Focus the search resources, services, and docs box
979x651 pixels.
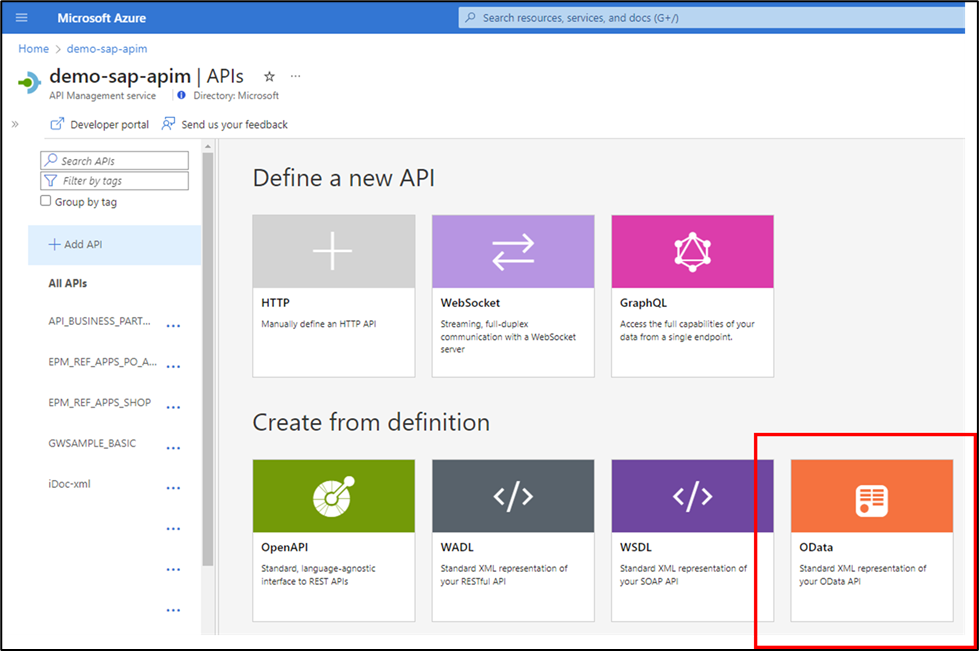tap(712, 17)
